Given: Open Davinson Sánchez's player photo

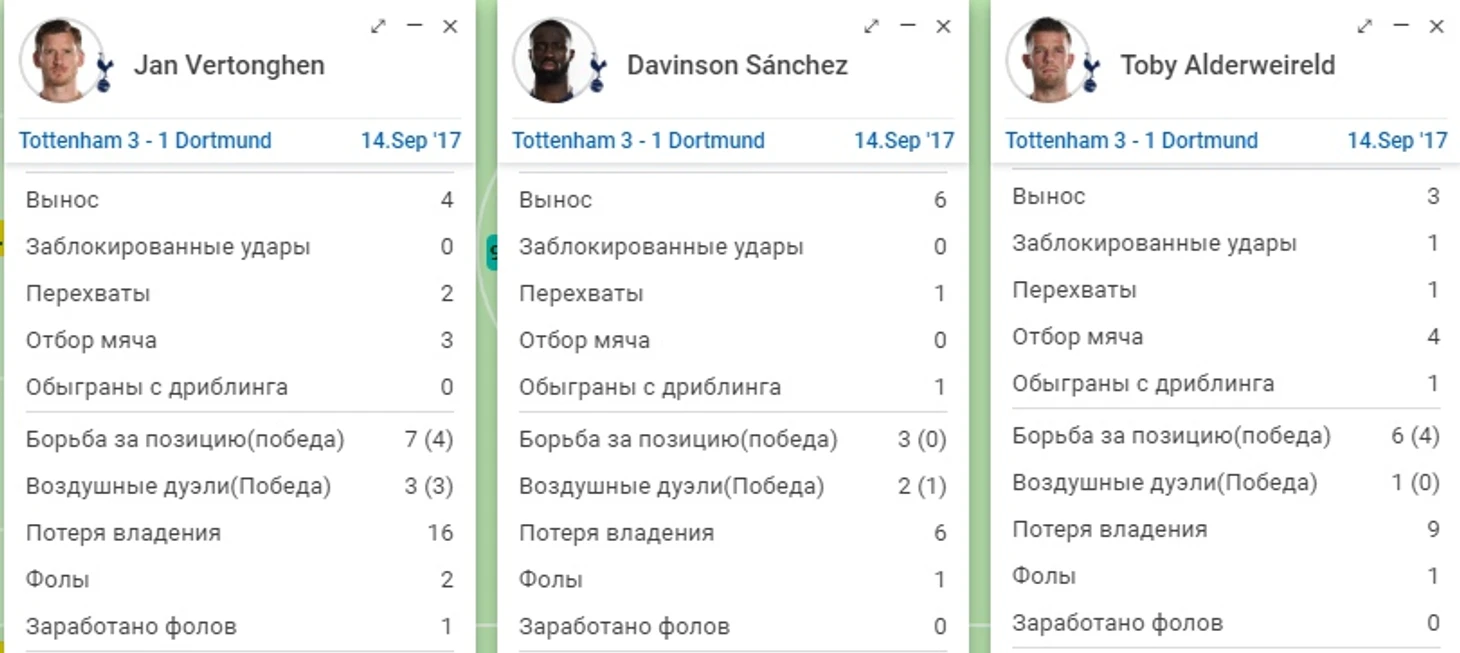Looking at the screenshot, I should 551,60.
